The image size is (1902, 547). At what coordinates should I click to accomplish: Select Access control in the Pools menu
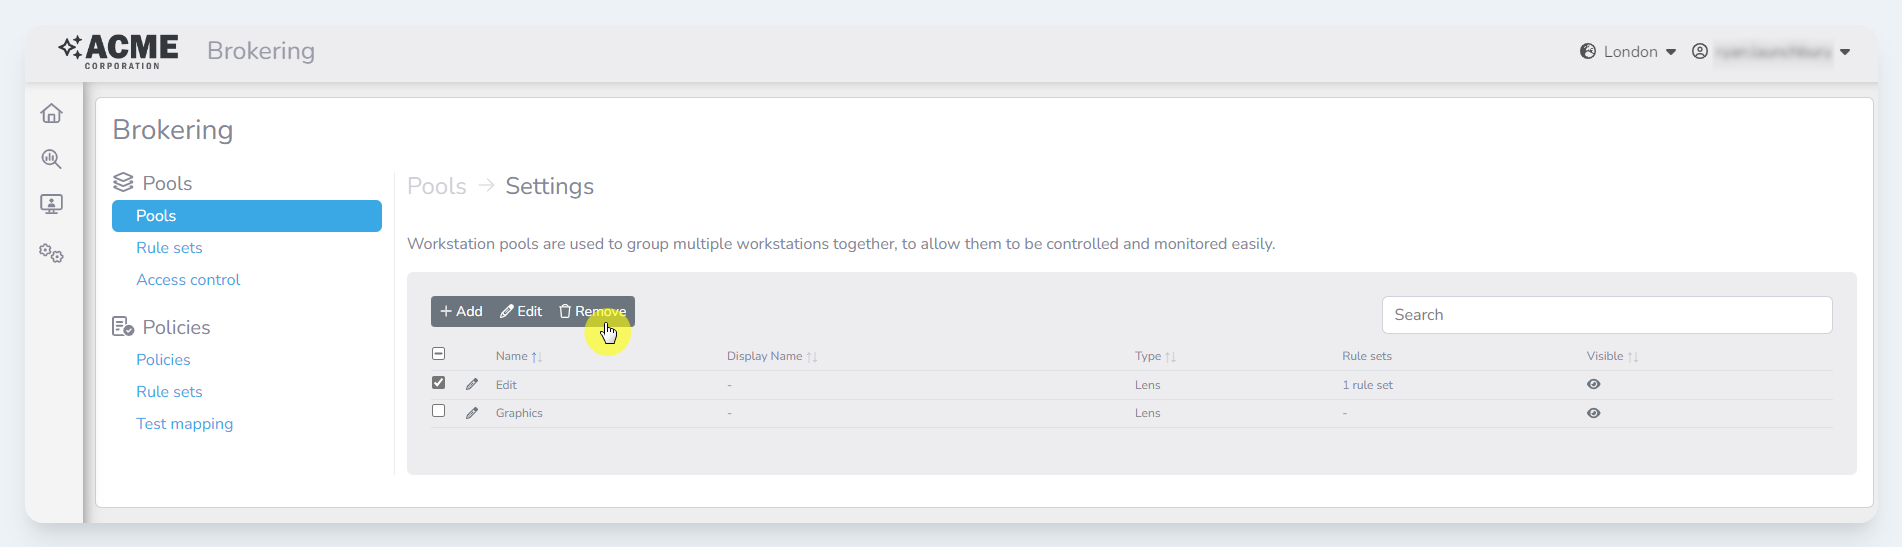coord(188,280)
